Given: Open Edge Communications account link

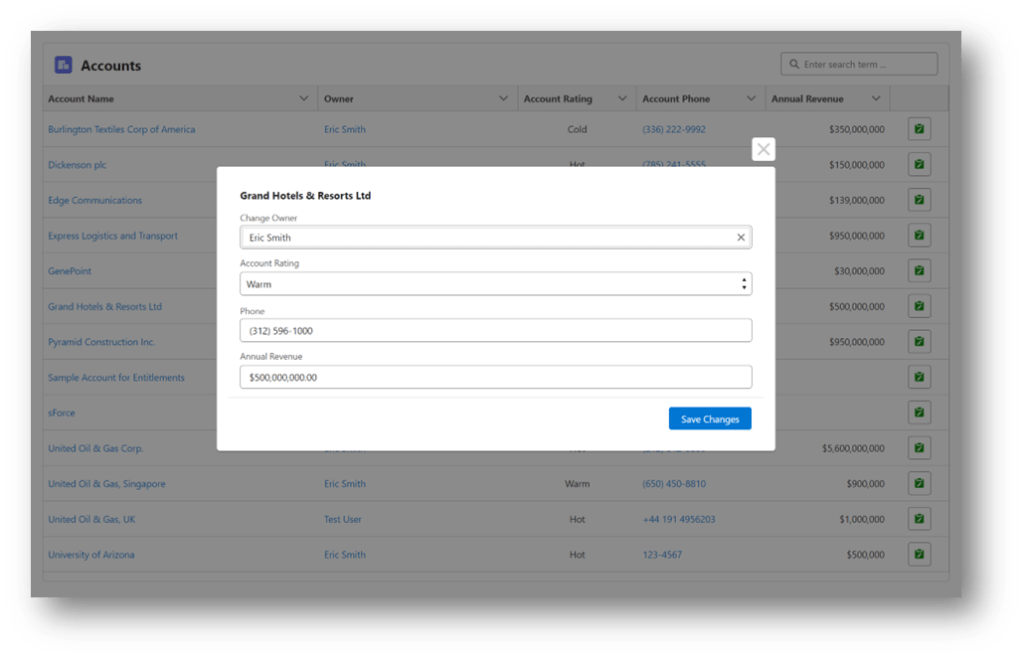Looking at the screenshot, I should pyautogui.click(x=95, y=200).
